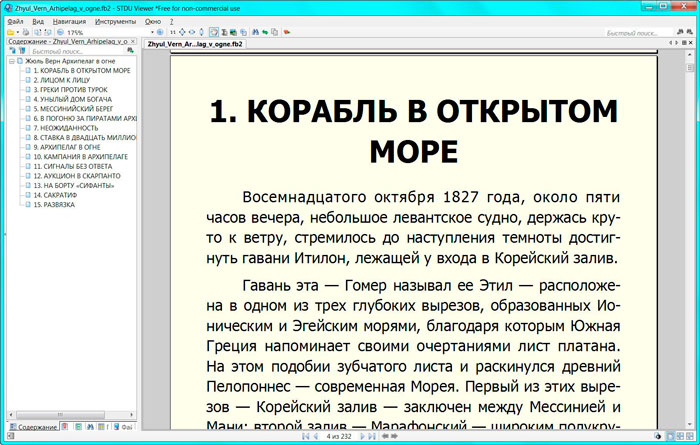
Task: Click the contents panel quick search field
Action: coord(76,51)
